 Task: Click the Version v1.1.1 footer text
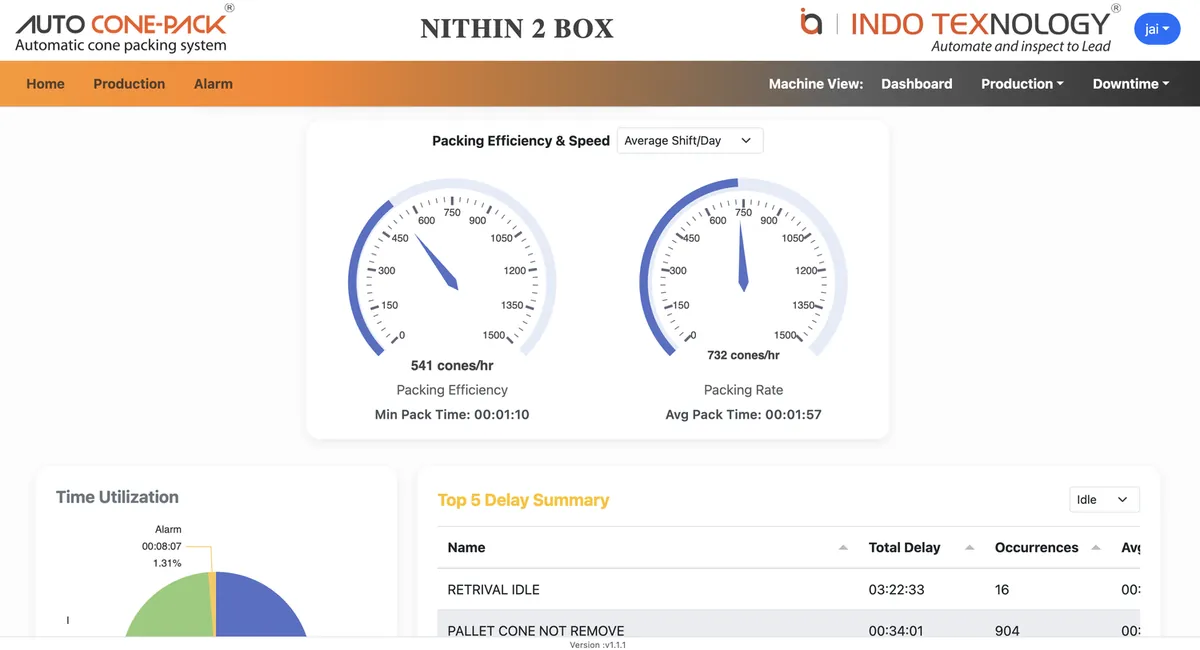tap(598, 644)
